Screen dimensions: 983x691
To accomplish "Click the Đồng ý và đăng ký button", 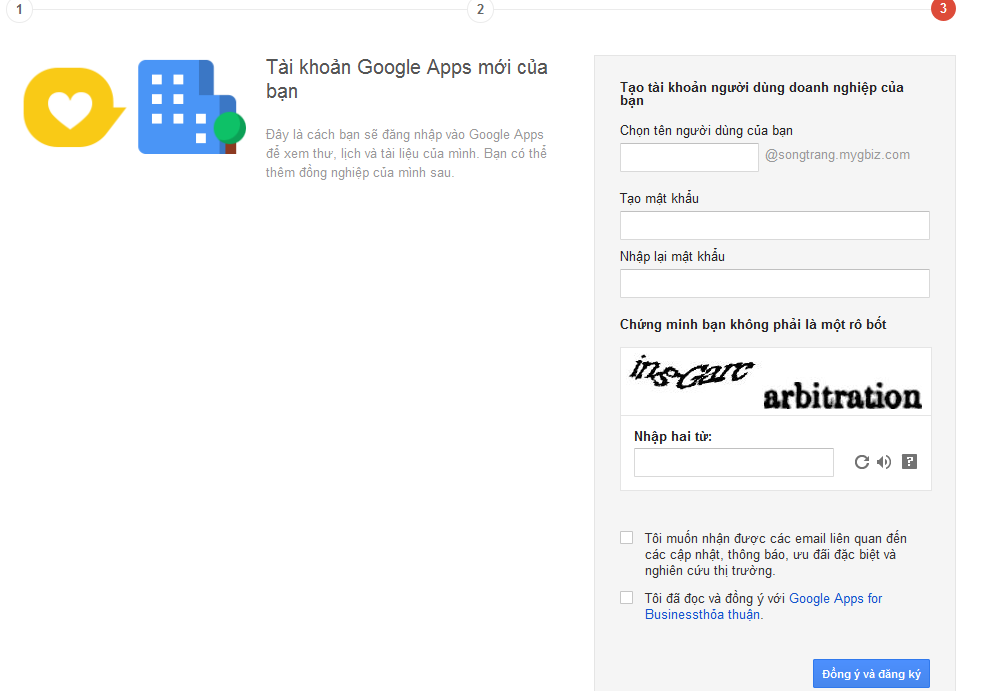I will click(871, 674).
